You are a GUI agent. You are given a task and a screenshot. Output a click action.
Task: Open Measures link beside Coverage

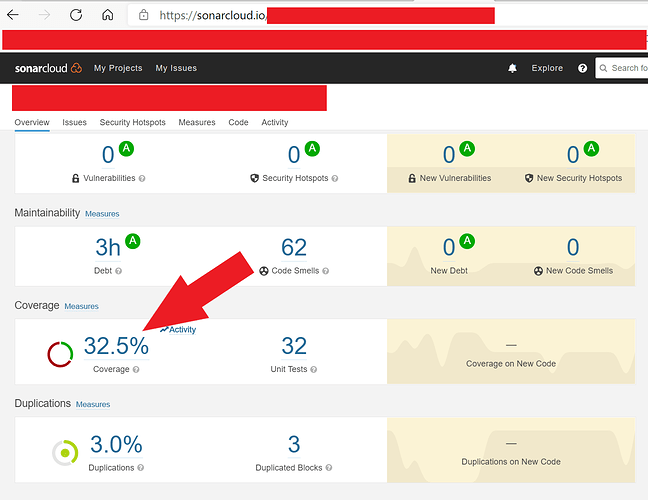coord(81,307)
